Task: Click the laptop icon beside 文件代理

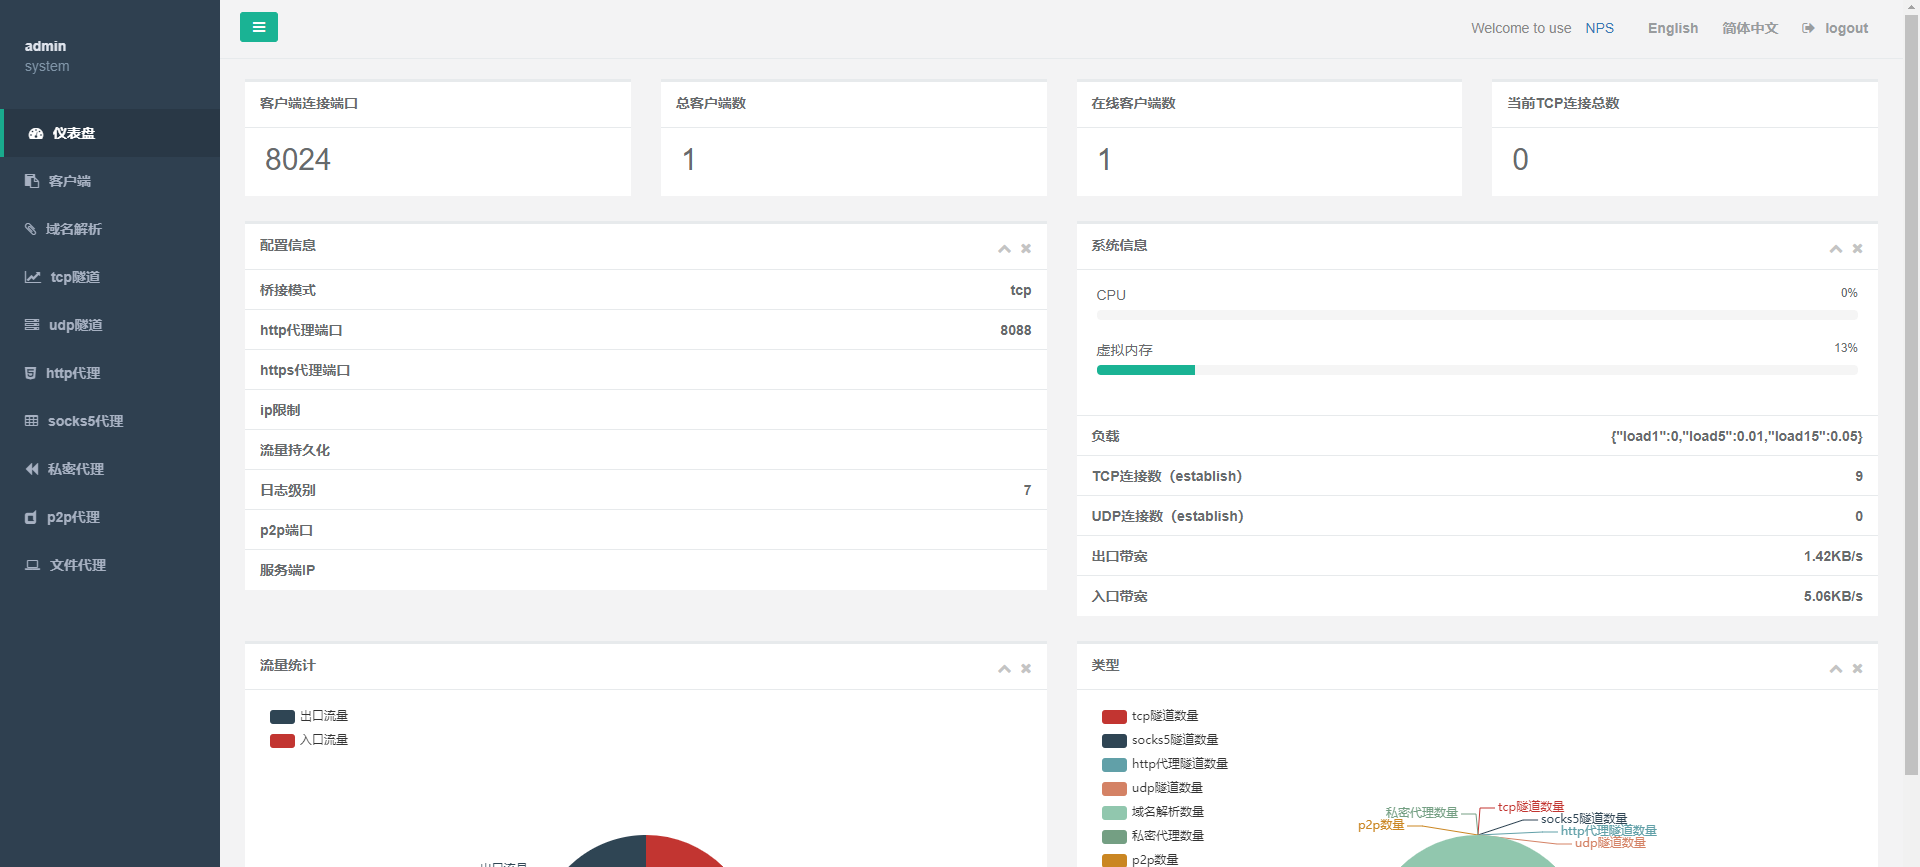Action: [x=33, y=565]
